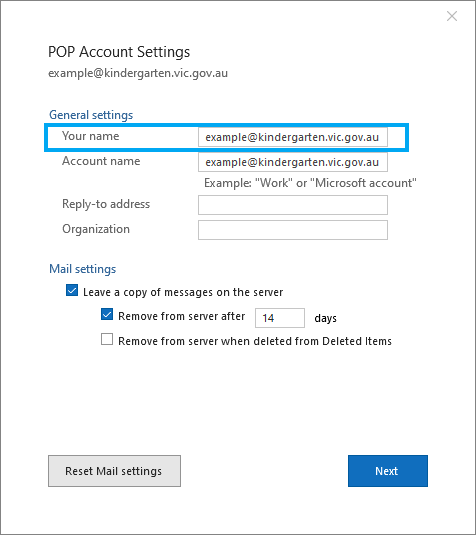
Task: Close the POP Account Settings dialog
Action: click(x=452, y=16)
